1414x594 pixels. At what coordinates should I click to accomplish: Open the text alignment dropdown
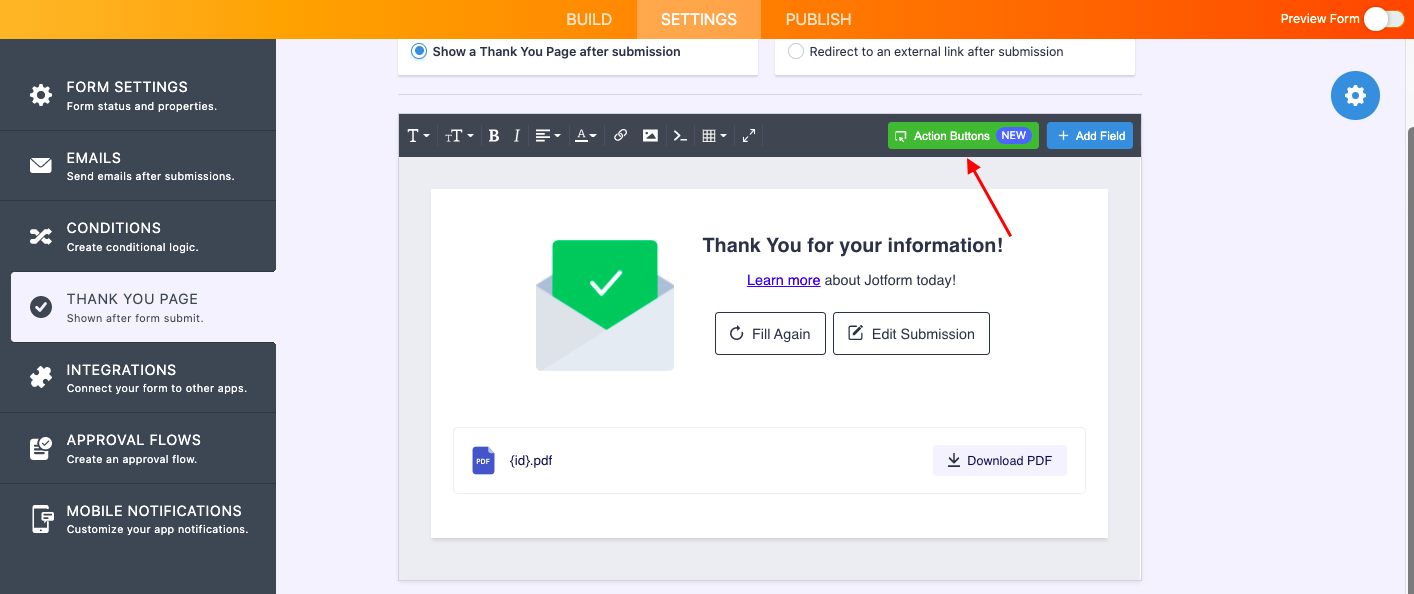[547, 136]
